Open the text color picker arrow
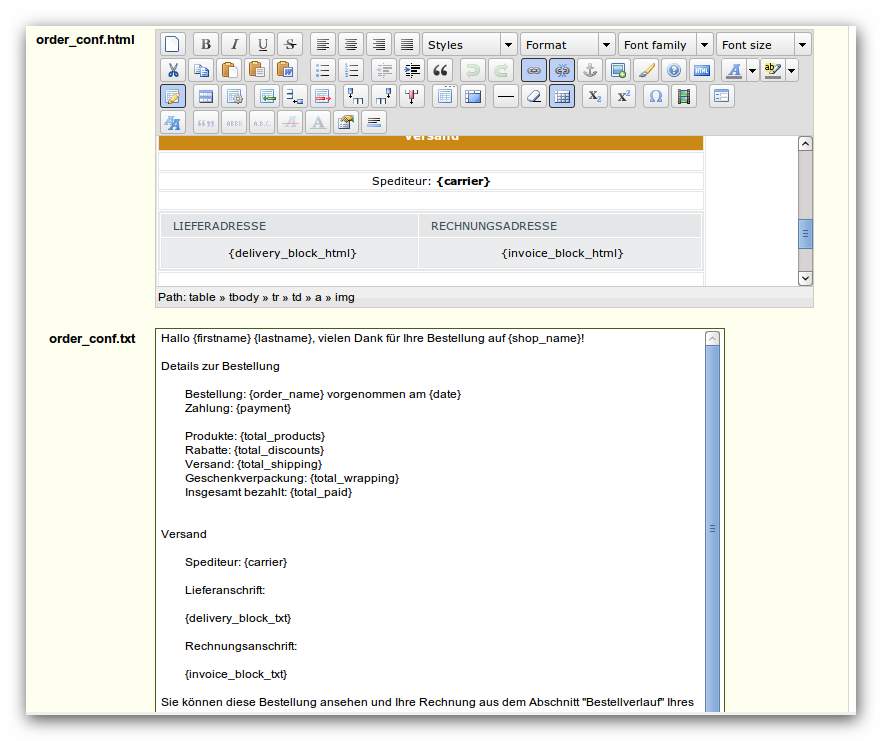The image size is (882, 741). click(x=752, y=70)
